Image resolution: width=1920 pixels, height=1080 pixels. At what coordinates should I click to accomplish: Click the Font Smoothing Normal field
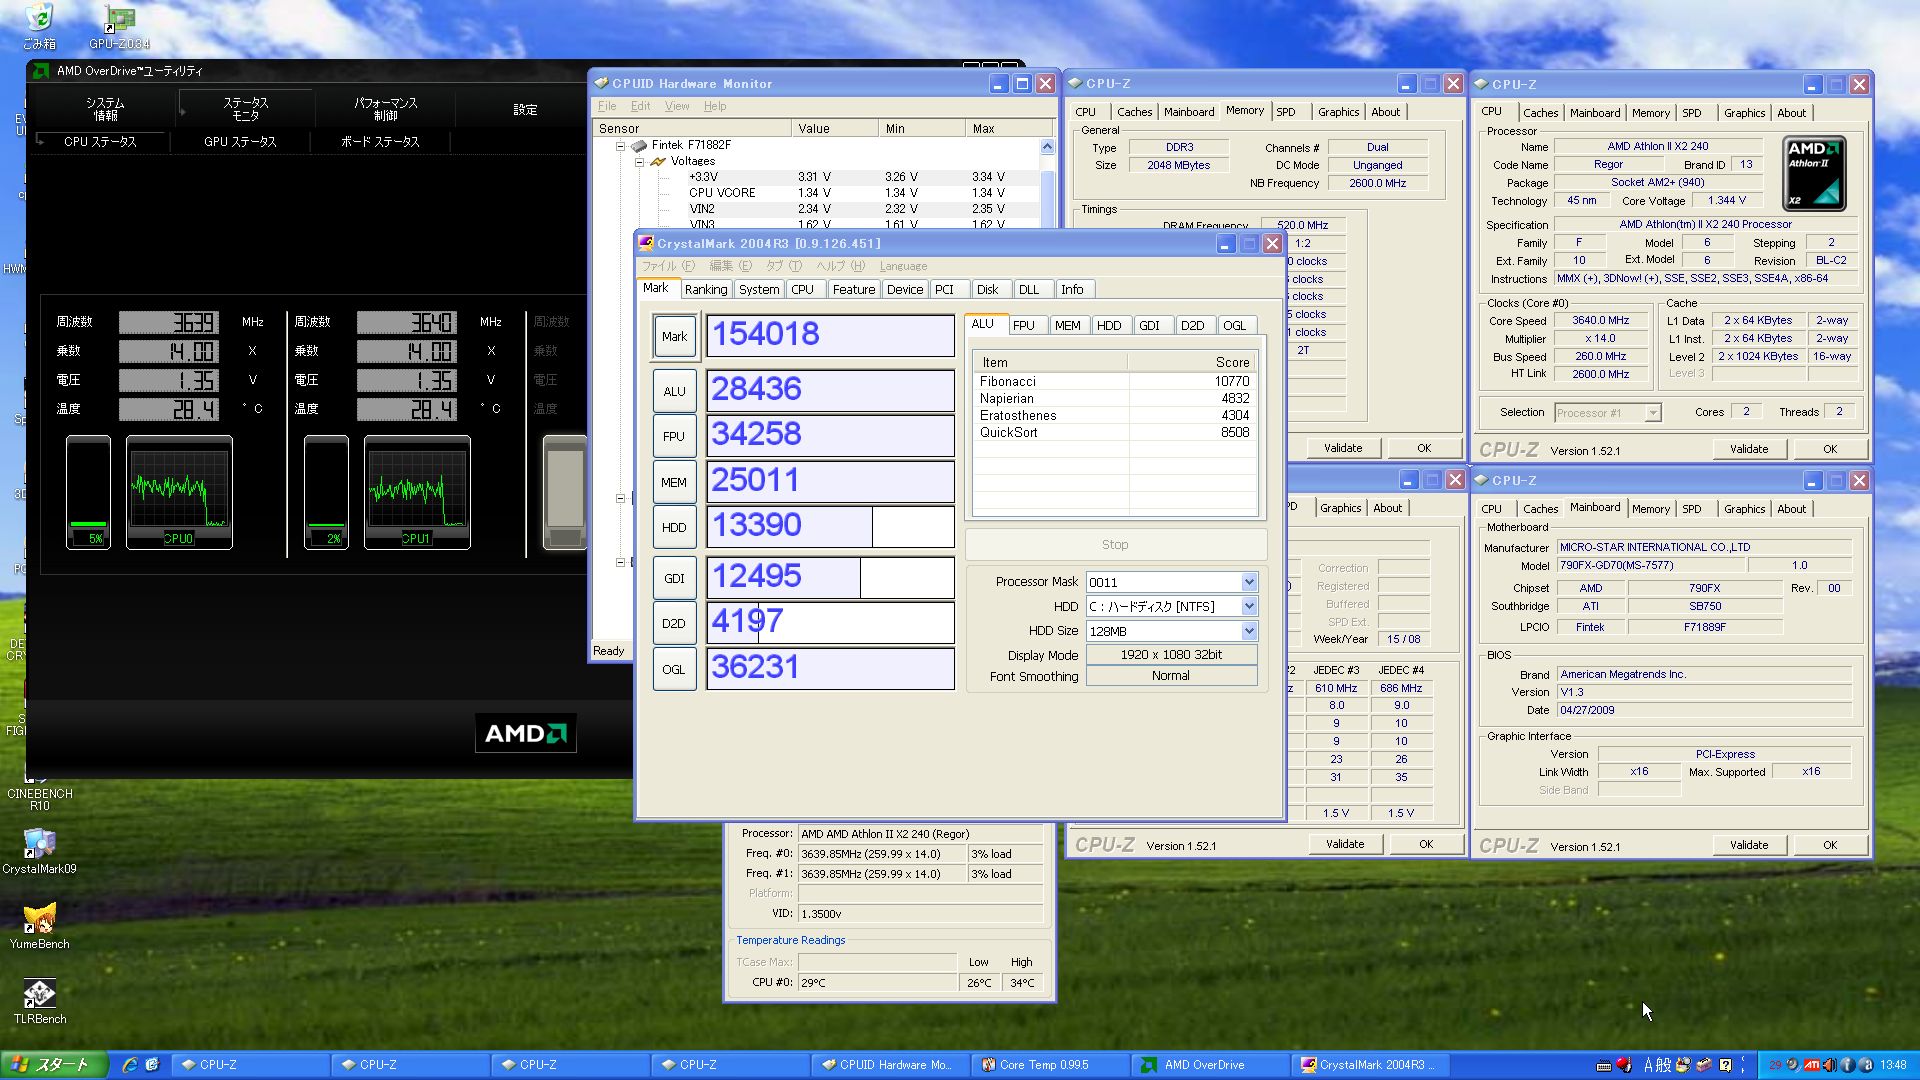tap(1171, 676)
